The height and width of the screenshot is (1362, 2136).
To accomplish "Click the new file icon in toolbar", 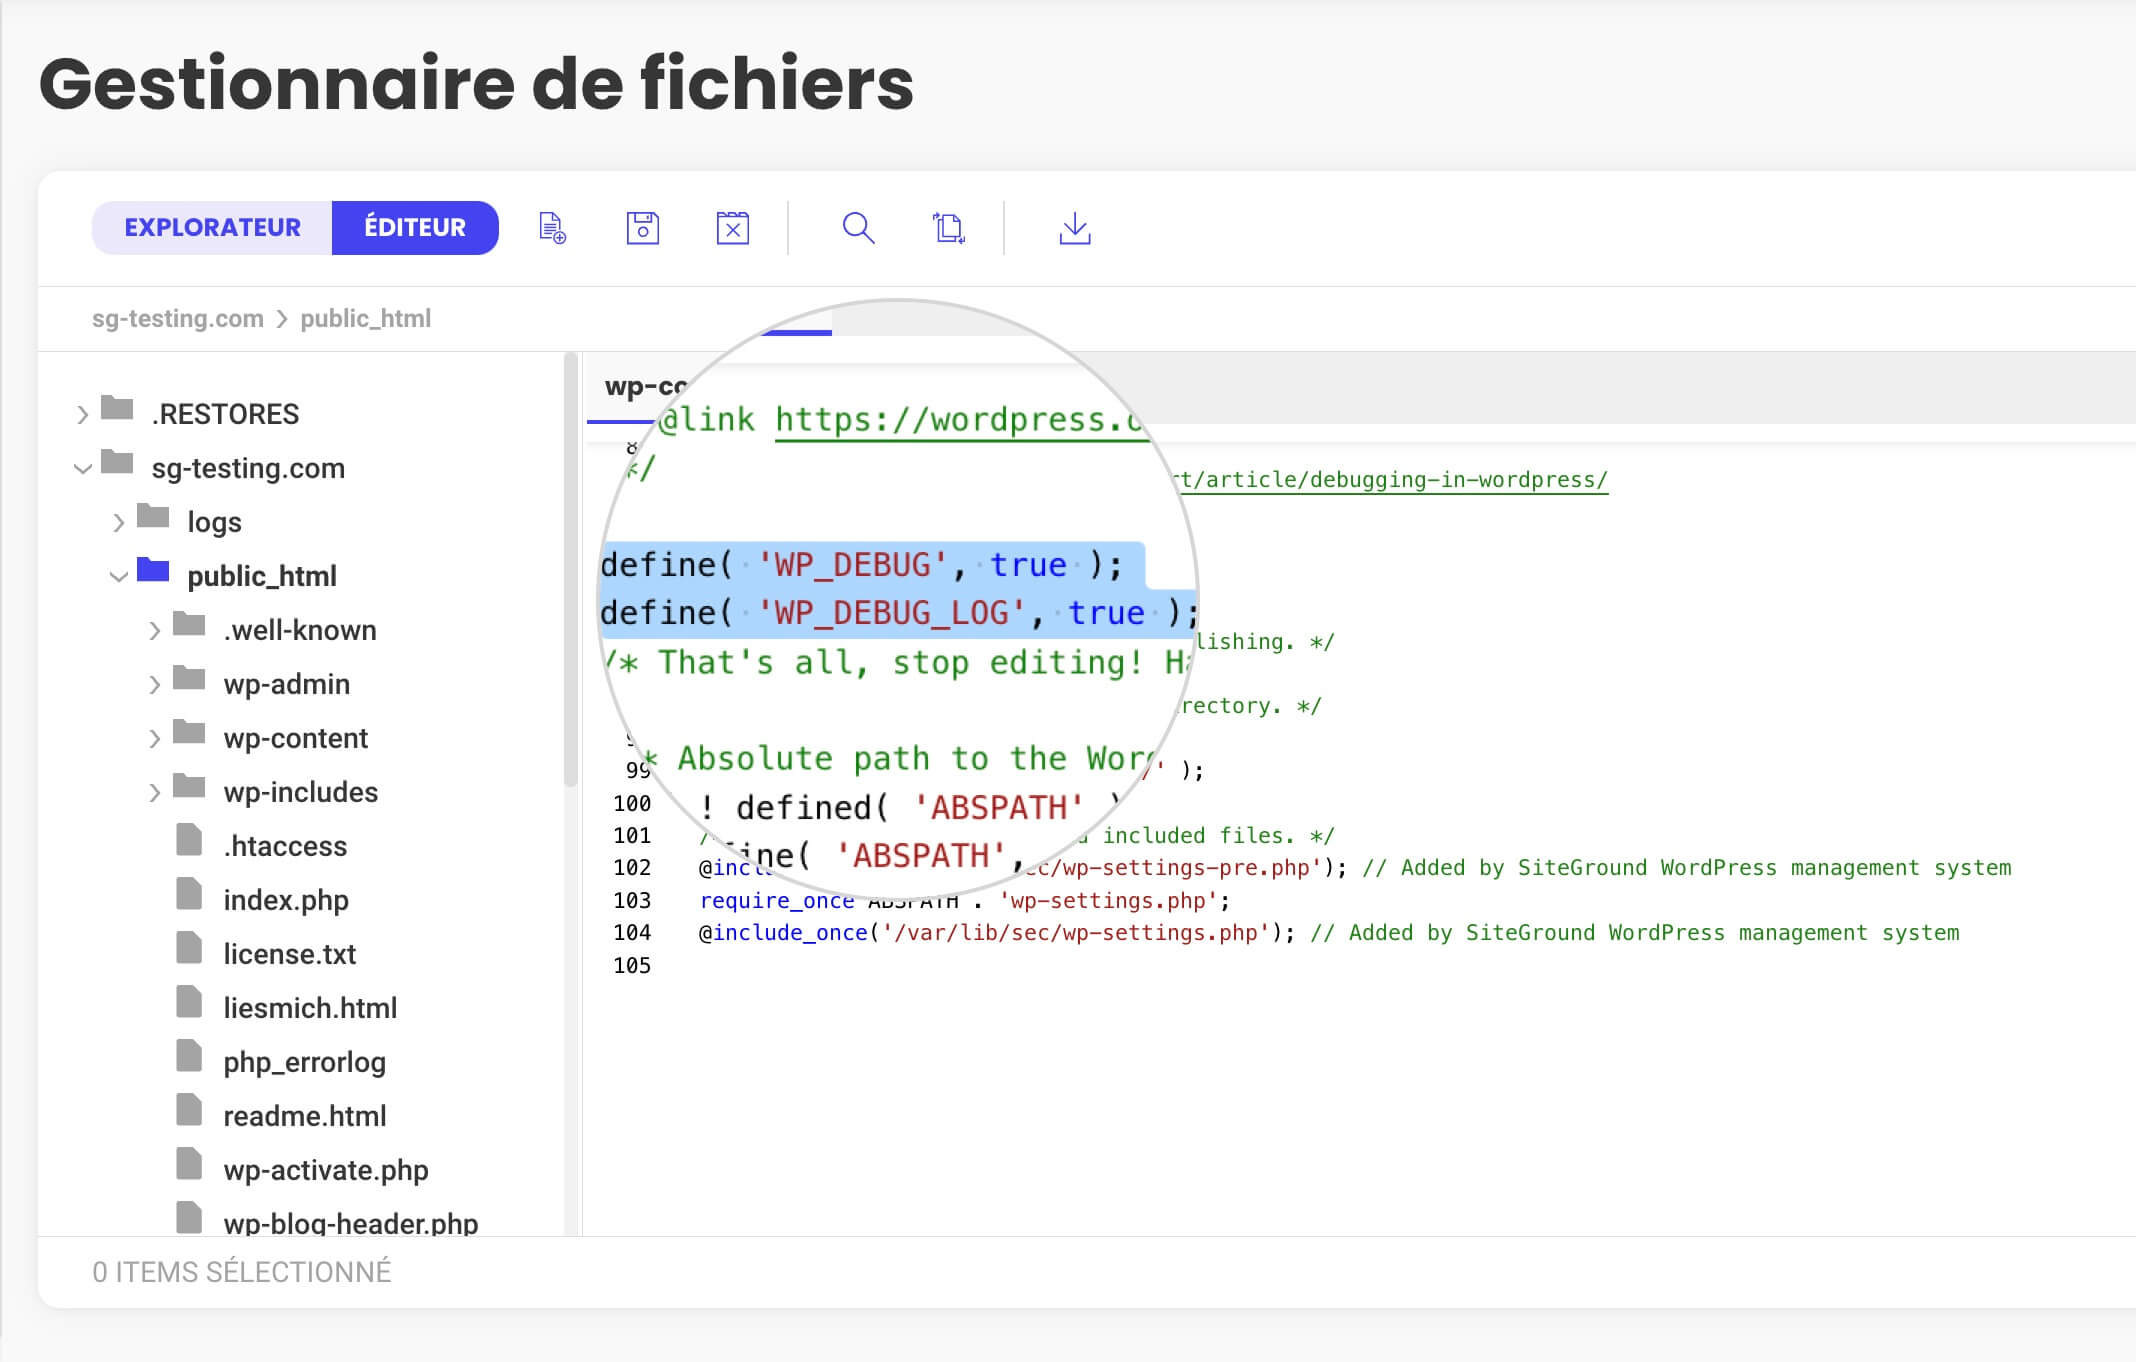I will click(552, 228).
